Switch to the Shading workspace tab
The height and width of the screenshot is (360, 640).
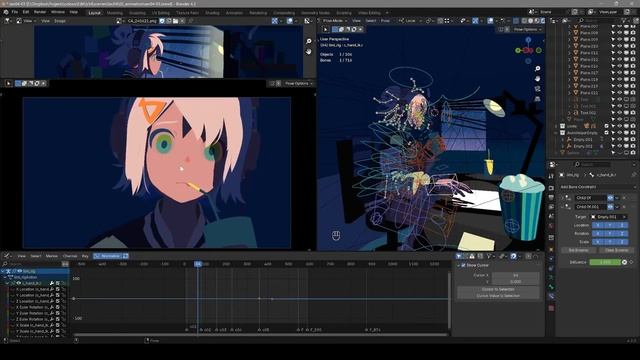coord(212,13)
